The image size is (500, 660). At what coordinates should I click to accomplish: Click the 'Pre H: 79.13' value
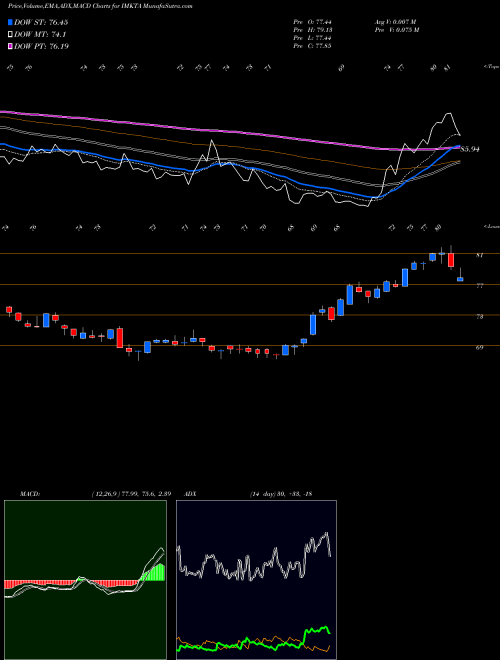click(x=312, y=30)
